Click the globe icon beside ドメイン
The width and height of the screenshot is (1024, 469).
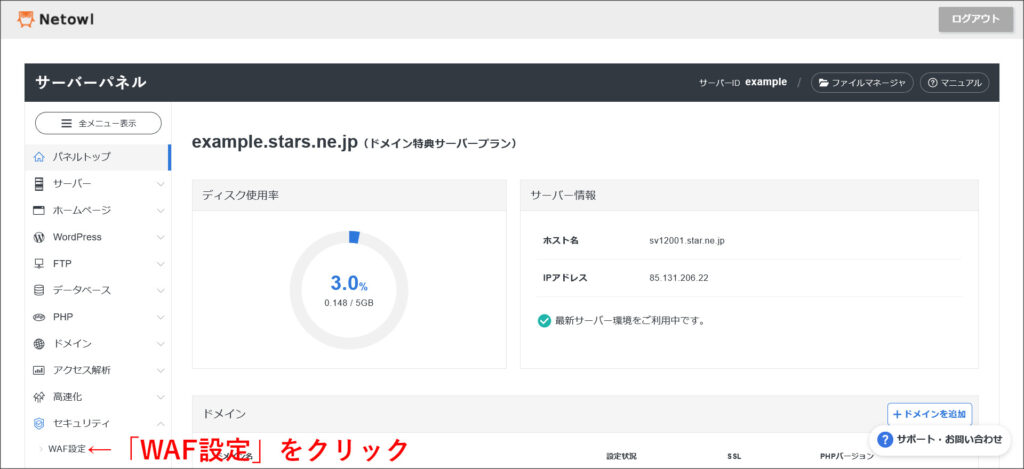(x=39, y=344)
